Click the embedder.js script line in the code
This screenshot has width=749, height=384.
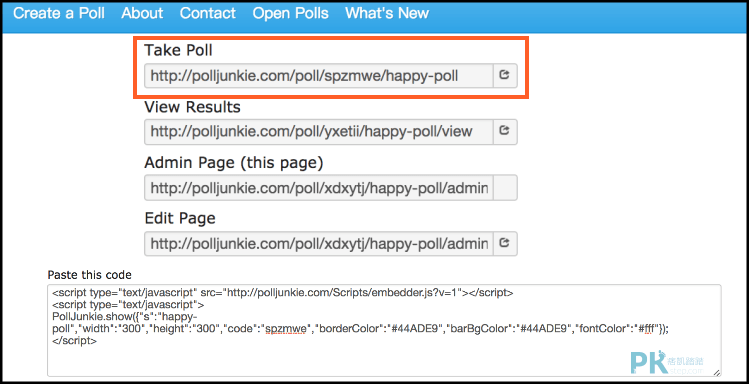[283, 293]
